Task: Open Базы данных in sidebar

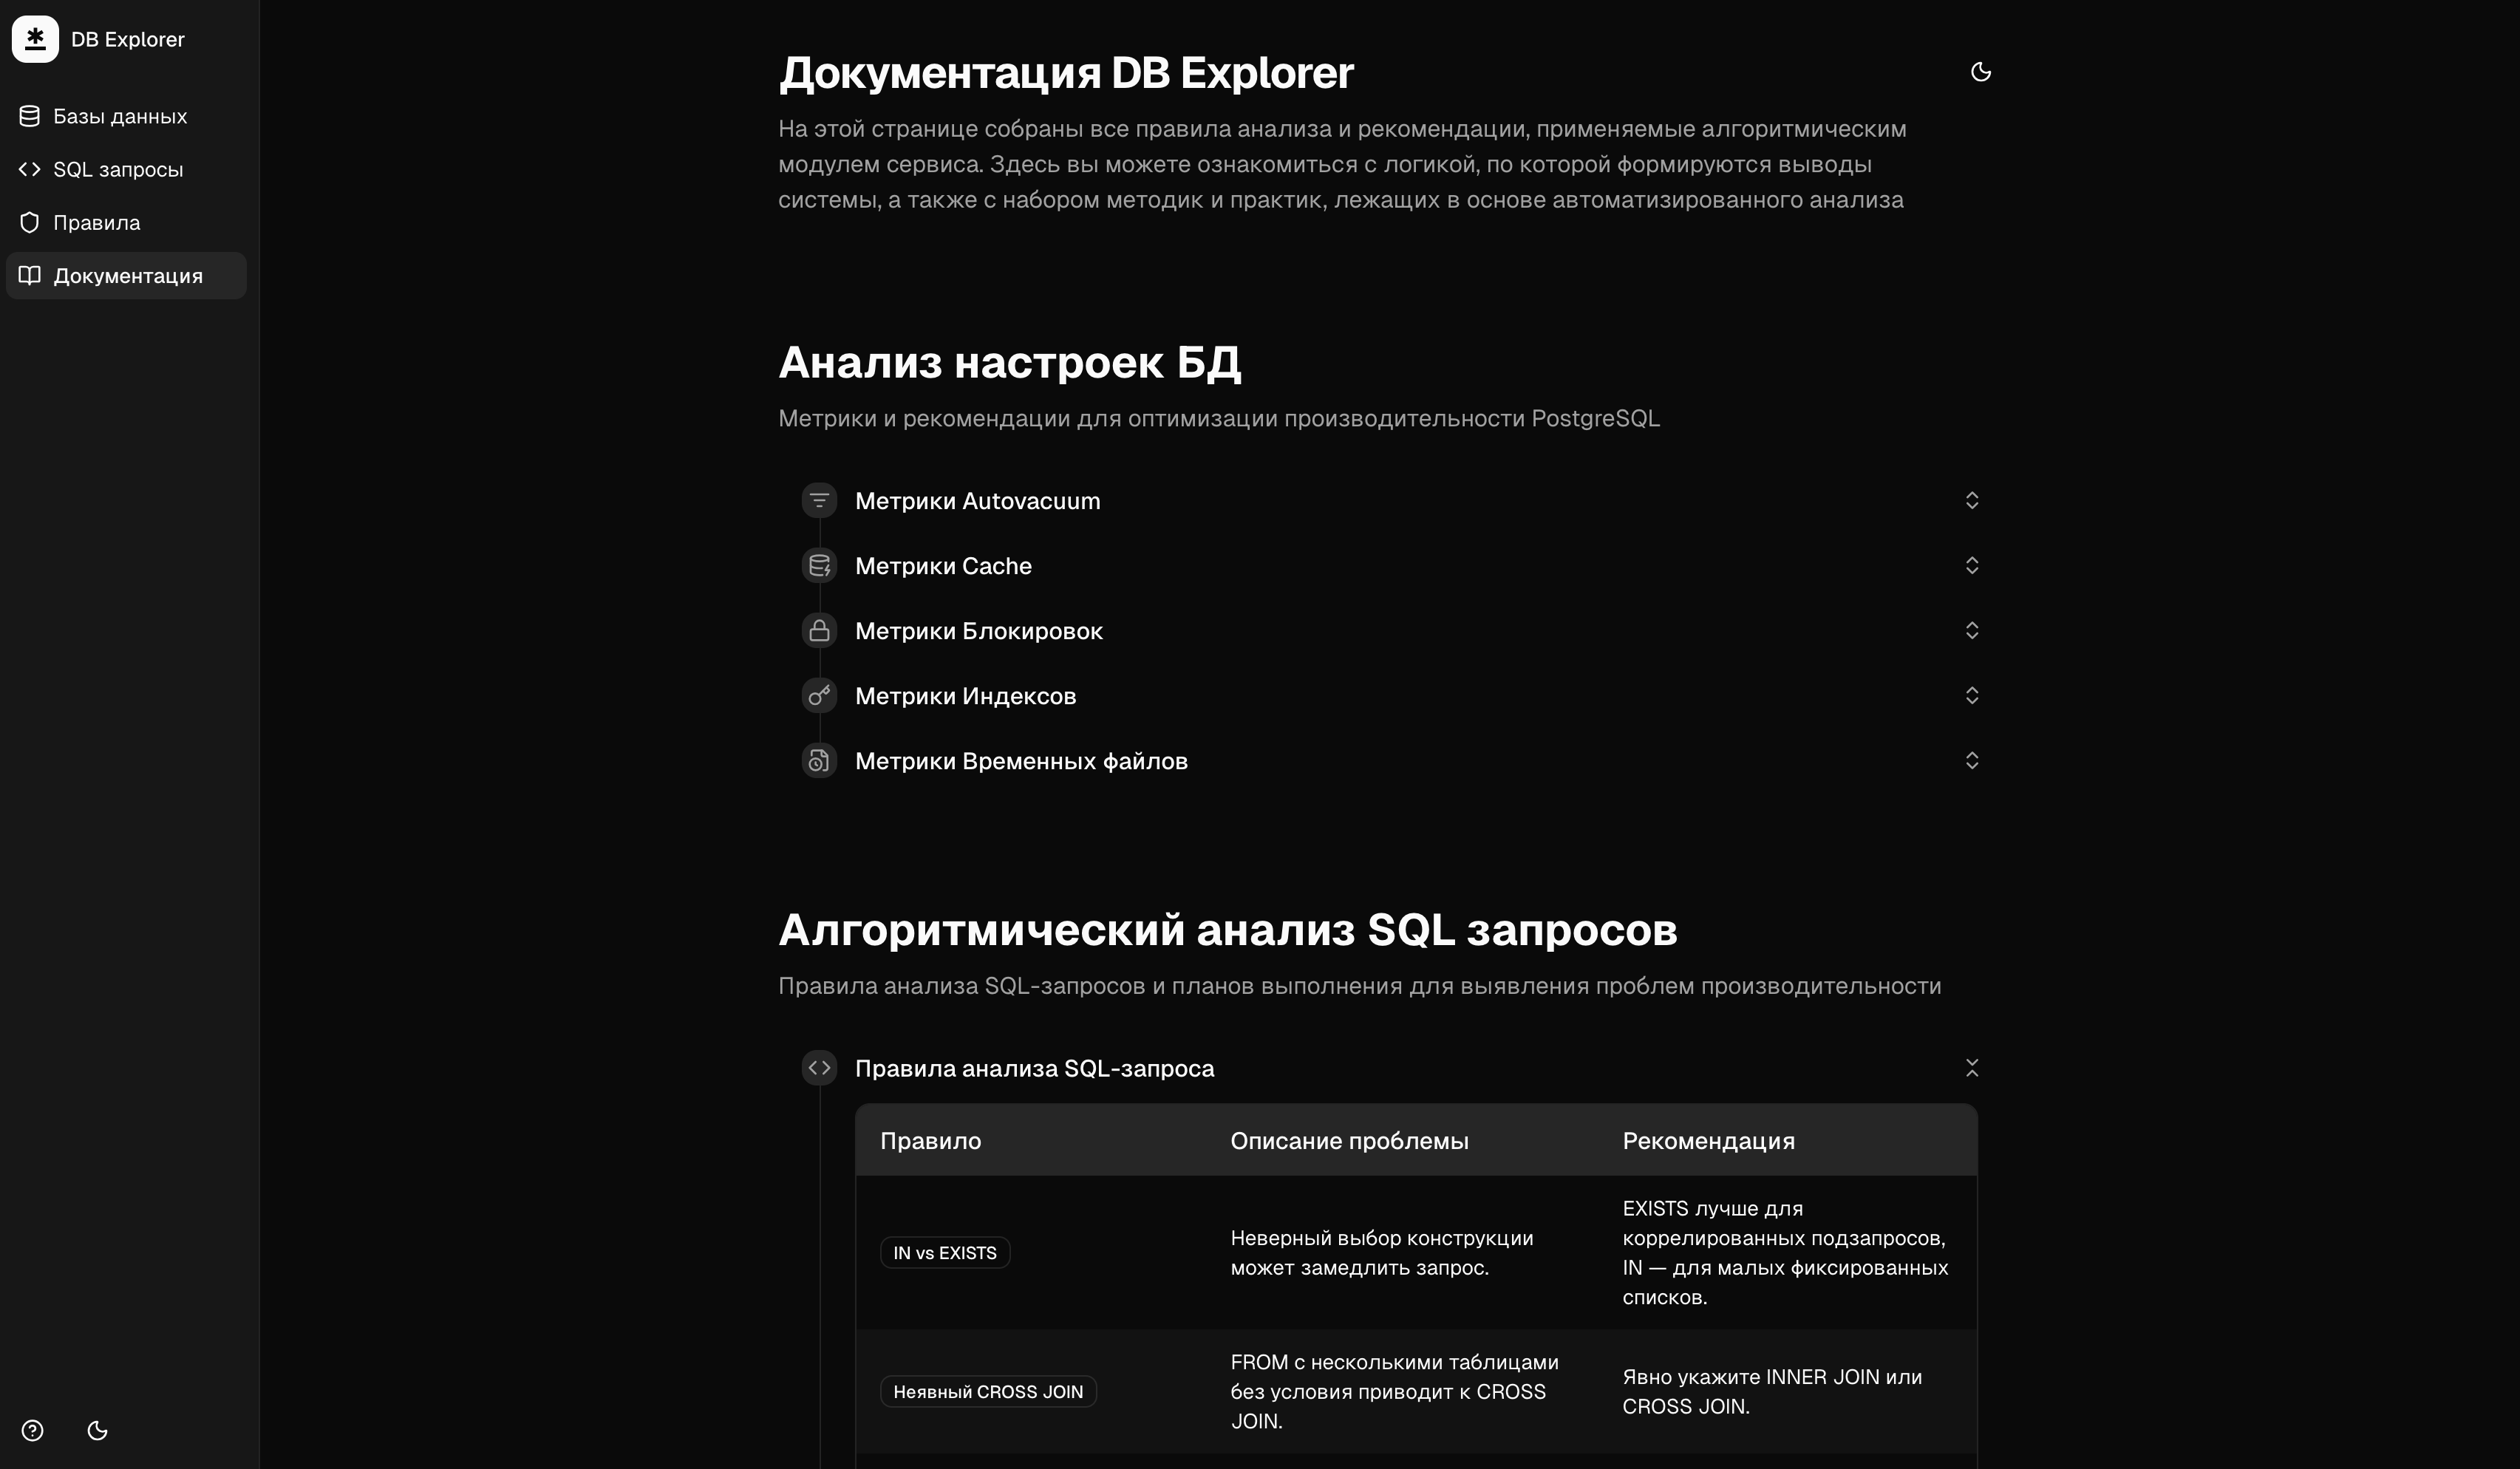Action: click(x=119, y=116)
